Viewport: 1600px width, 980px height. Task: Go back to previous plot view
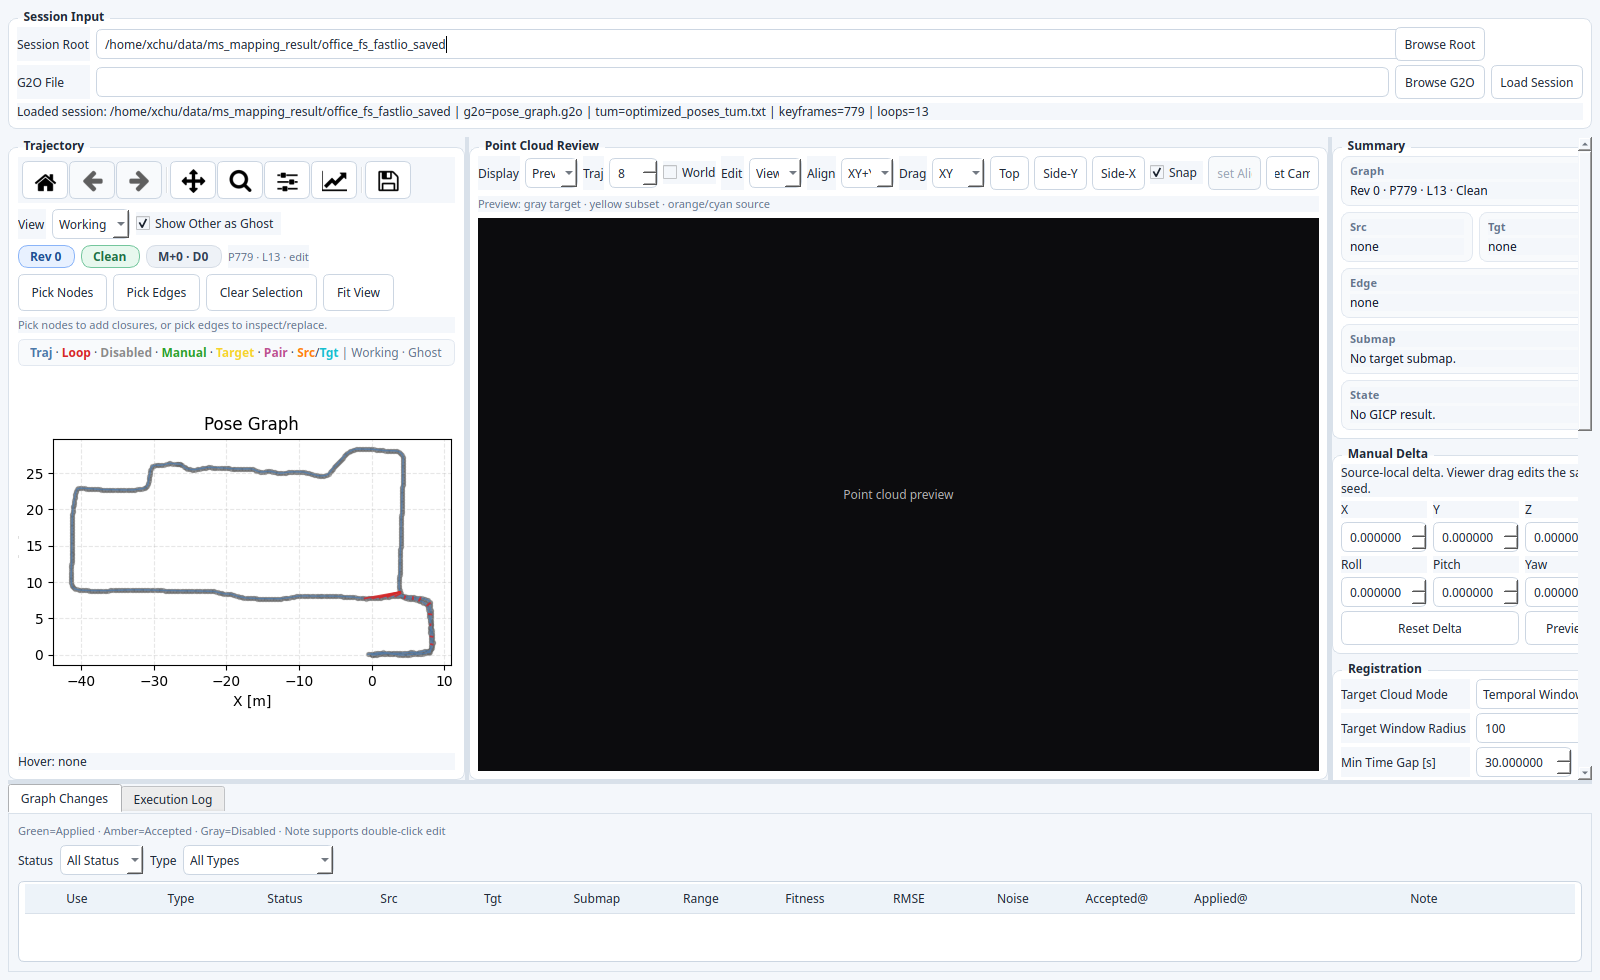(92, 181)
